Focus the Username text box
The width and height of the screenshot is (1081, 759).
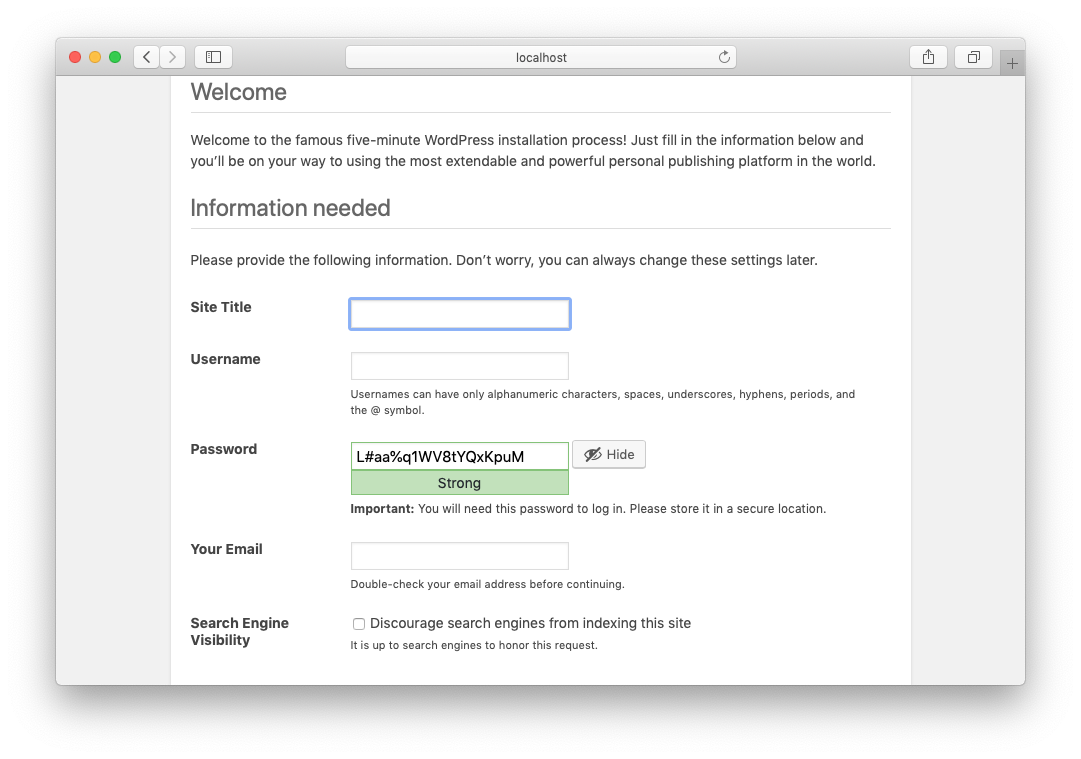(x=460, y=366)
